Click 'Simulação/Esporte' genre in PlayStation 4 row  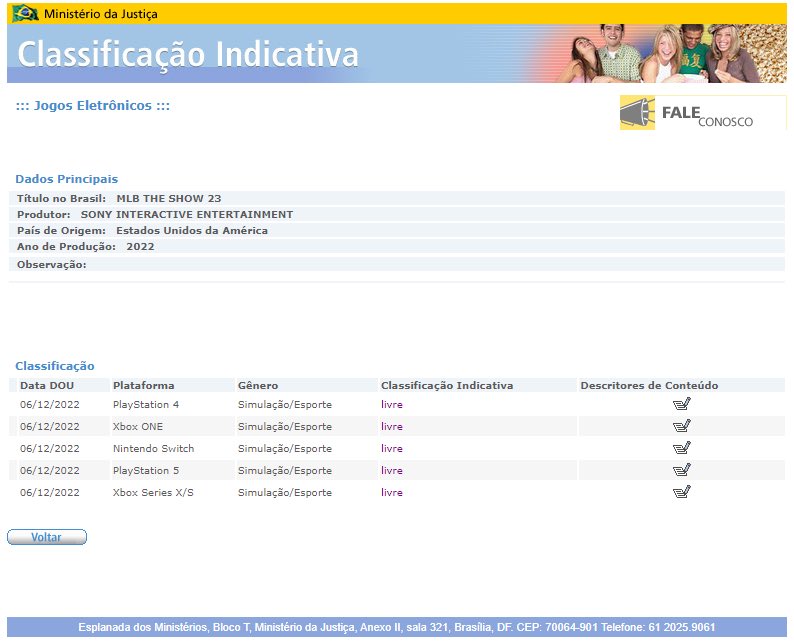[x=285, y=405]
